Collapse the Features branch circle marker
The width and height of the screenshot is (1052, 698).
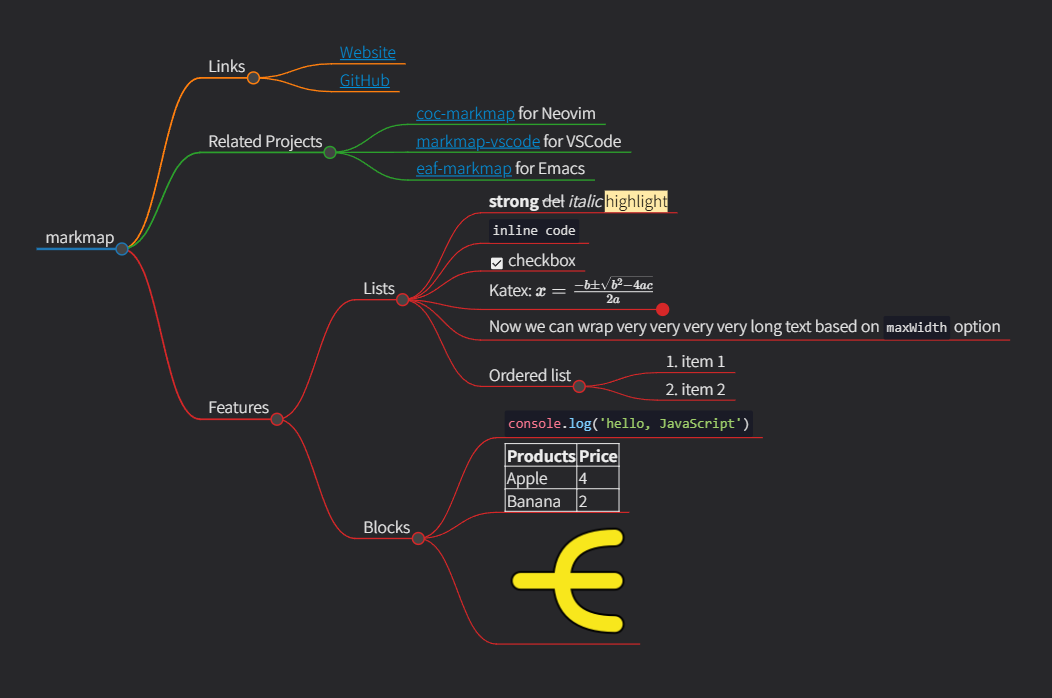pyautogui.click(x=276, y=418)
